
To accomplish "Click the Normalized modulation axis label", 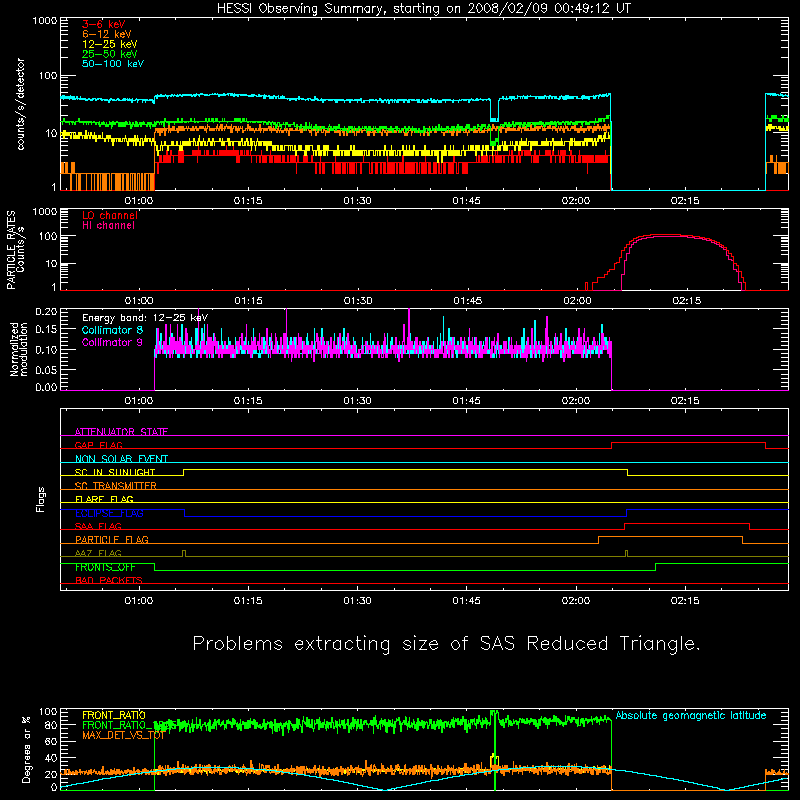I will click(19, 349).
